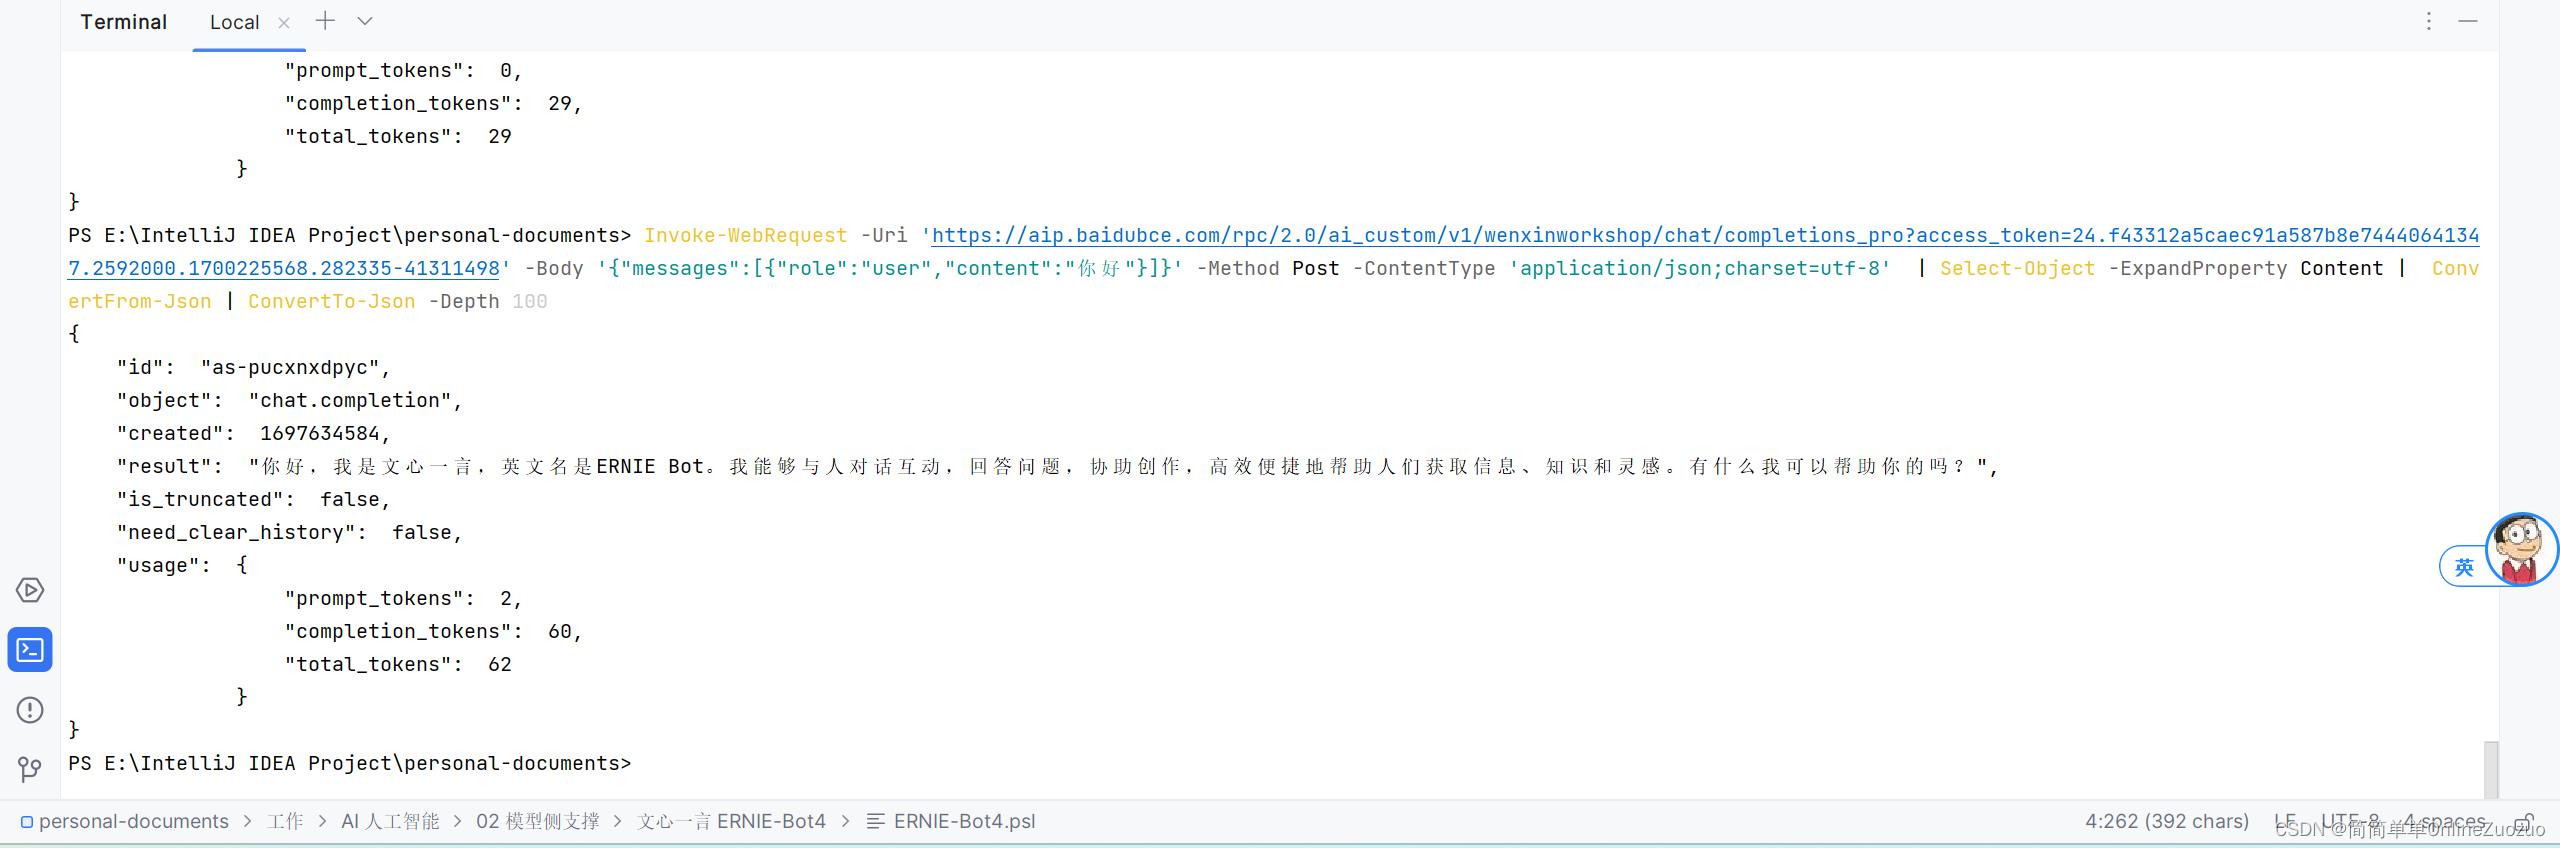Click the module icon before personal-documents
This screenshot has width=2560, height=848.
[x=27, y=822]
